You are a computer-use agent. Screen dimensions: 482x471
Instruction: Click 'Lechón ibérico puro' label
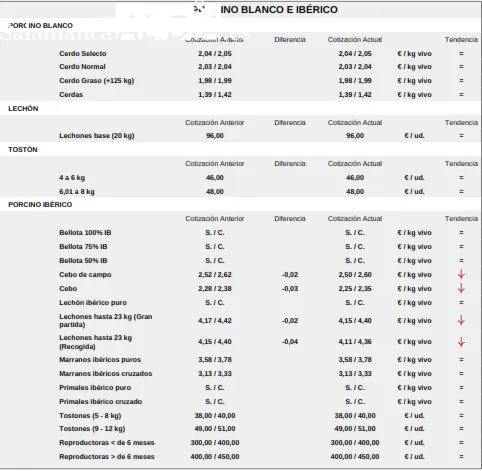(x=93, y=303)
